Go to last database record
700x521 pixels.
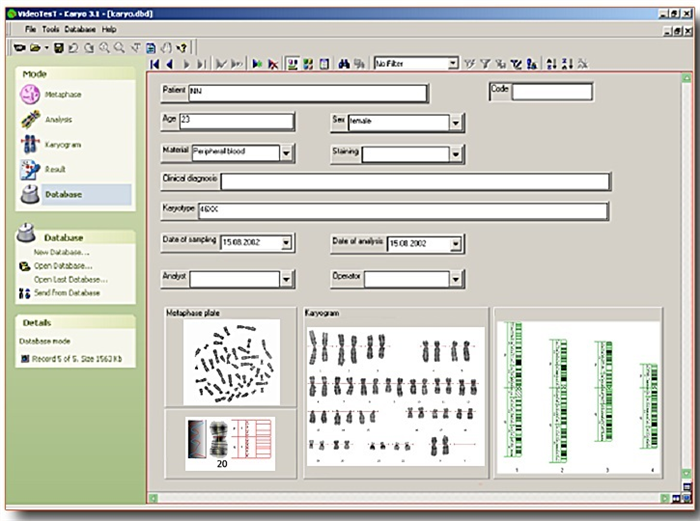click(201, 64)
